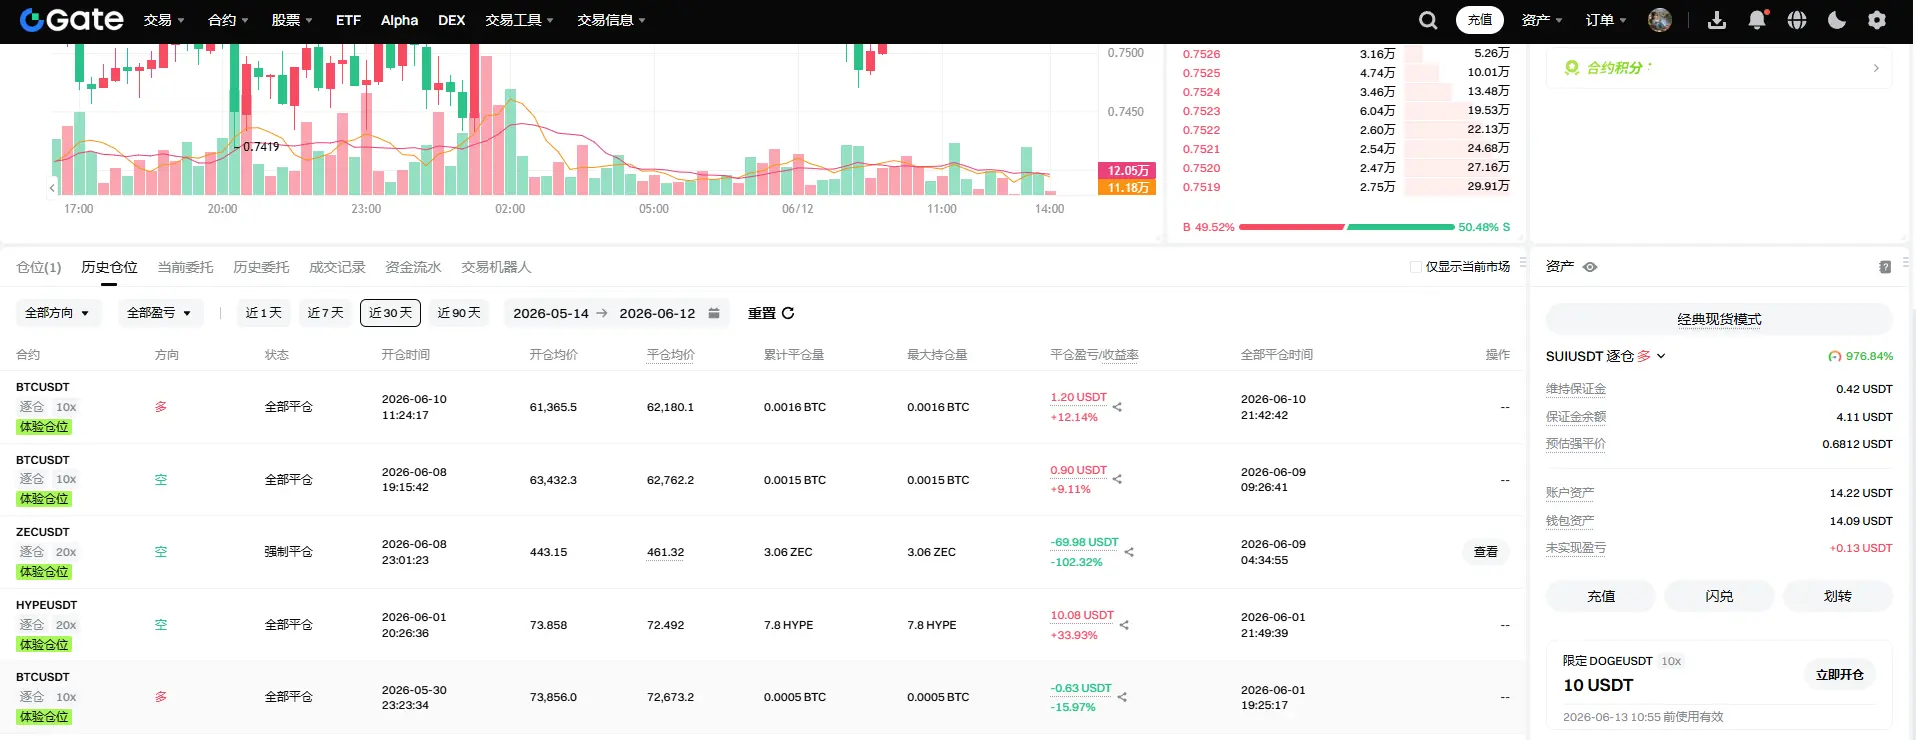Click the header 充值 button

click(1480, 20)
